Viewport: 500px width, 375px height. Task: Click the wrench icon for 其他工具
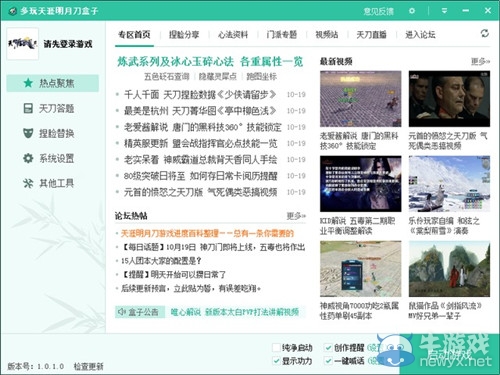pos(28,183)
